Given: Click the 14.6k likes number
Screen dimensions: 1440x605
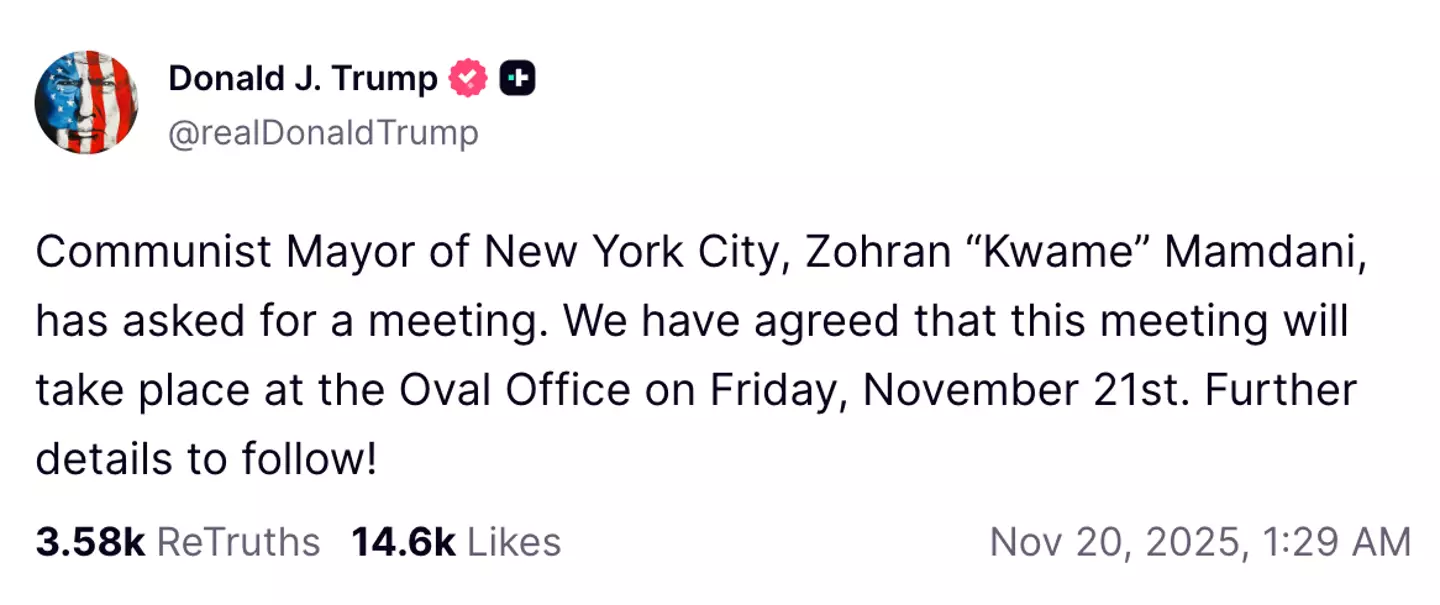Looking at the screenshot, I should pos(403,543).
